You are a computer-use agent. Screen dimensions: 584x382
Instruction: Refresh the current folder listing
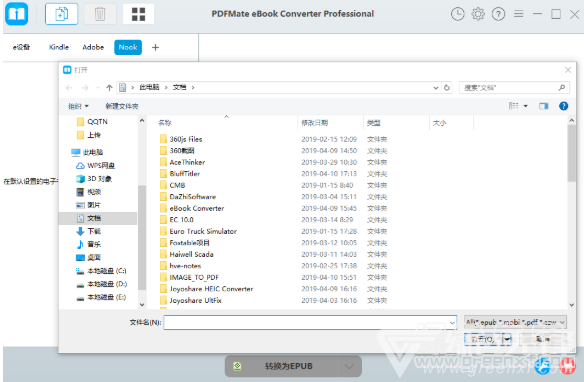[x=447, y=88]
